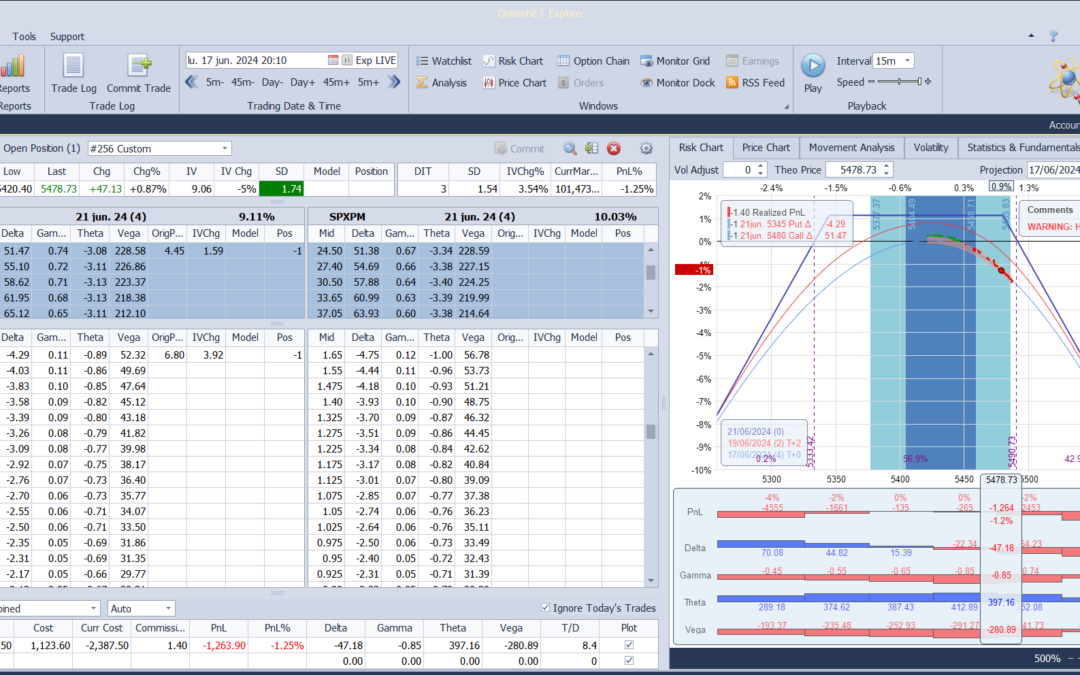Open the Watchlist window

[x=443, y=61]
